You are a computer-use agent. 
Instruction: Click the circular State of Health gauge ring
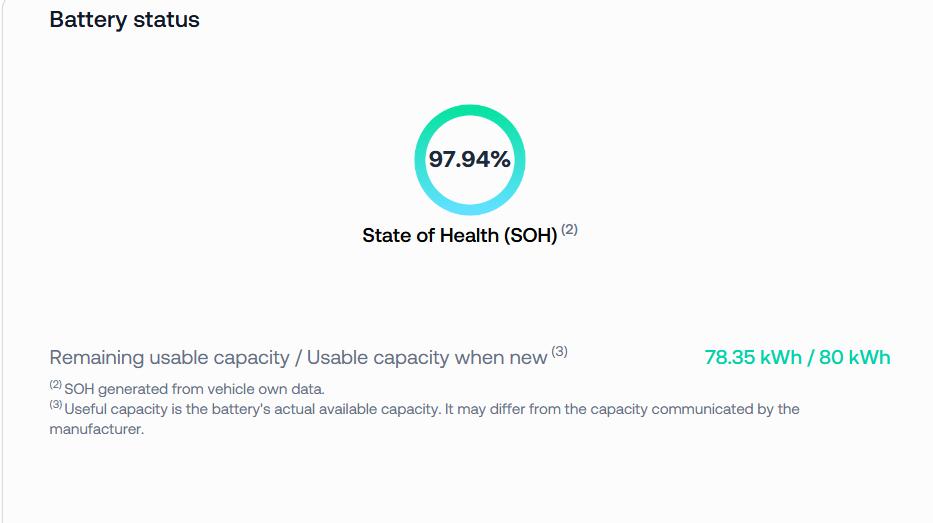469,159
